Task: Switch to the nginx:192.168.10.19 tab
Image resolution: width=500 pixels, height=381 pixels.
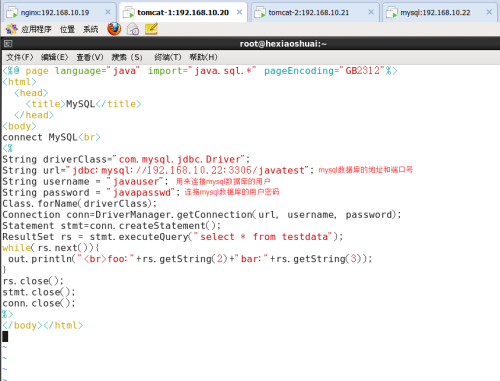Action: pos(59,13)
